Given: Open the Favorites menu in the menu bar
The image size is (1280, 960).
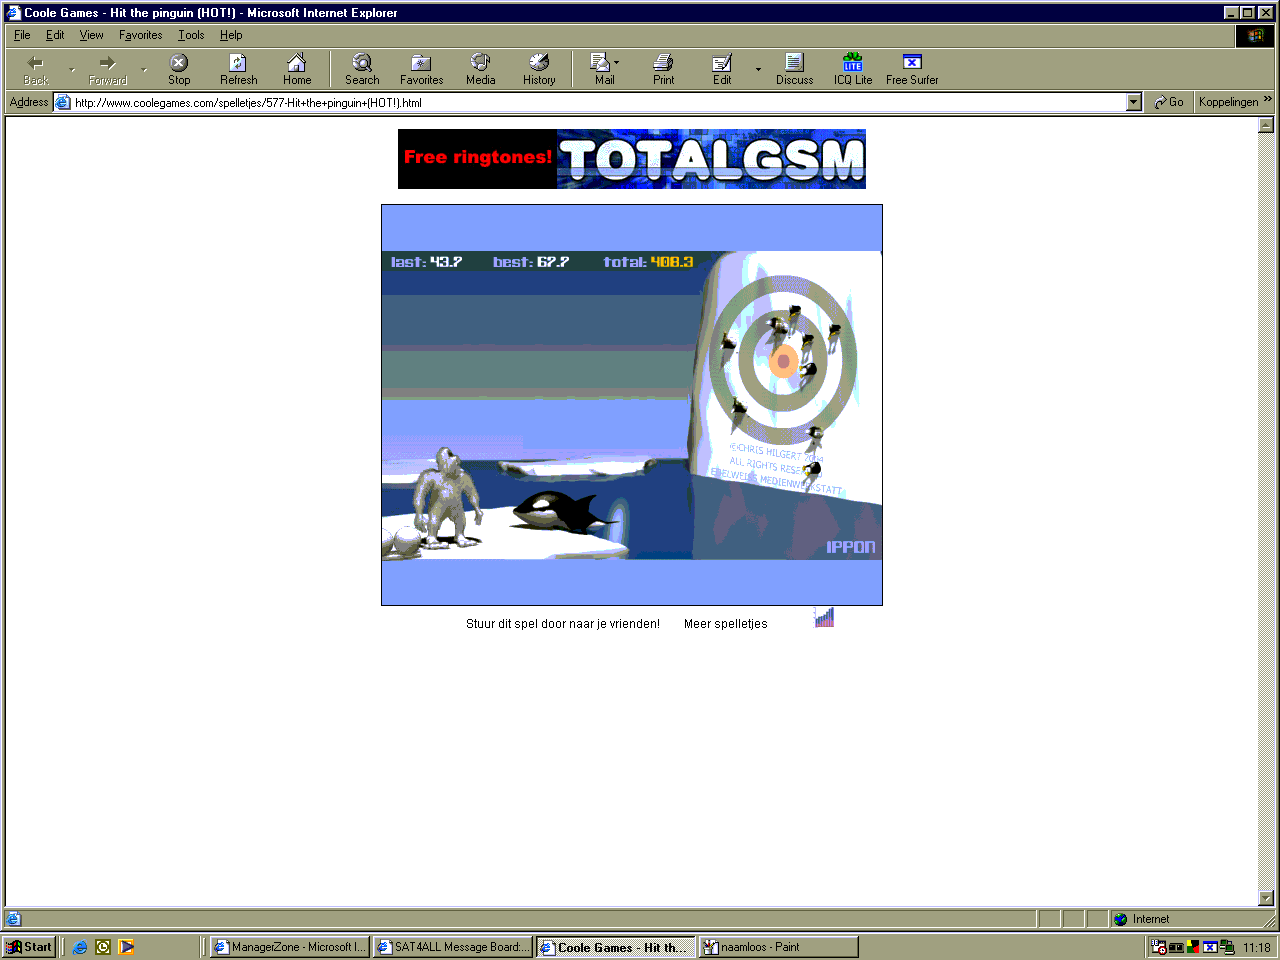Looking at the screenshot, I should [x=140, y=35].
